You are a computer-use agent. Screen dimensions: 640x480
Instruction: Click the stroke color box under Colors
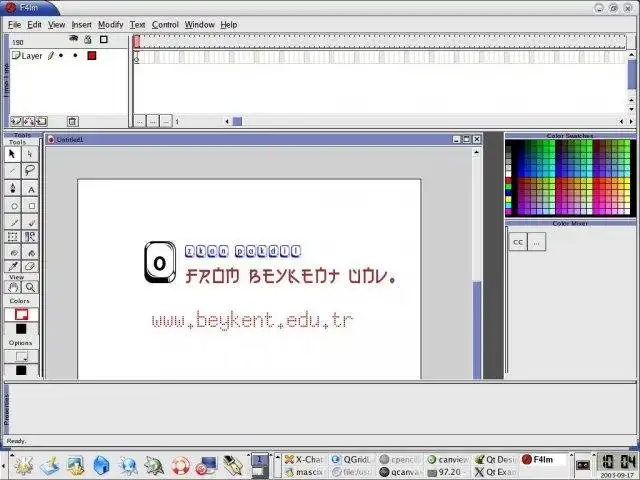click(x=21, y=315)
